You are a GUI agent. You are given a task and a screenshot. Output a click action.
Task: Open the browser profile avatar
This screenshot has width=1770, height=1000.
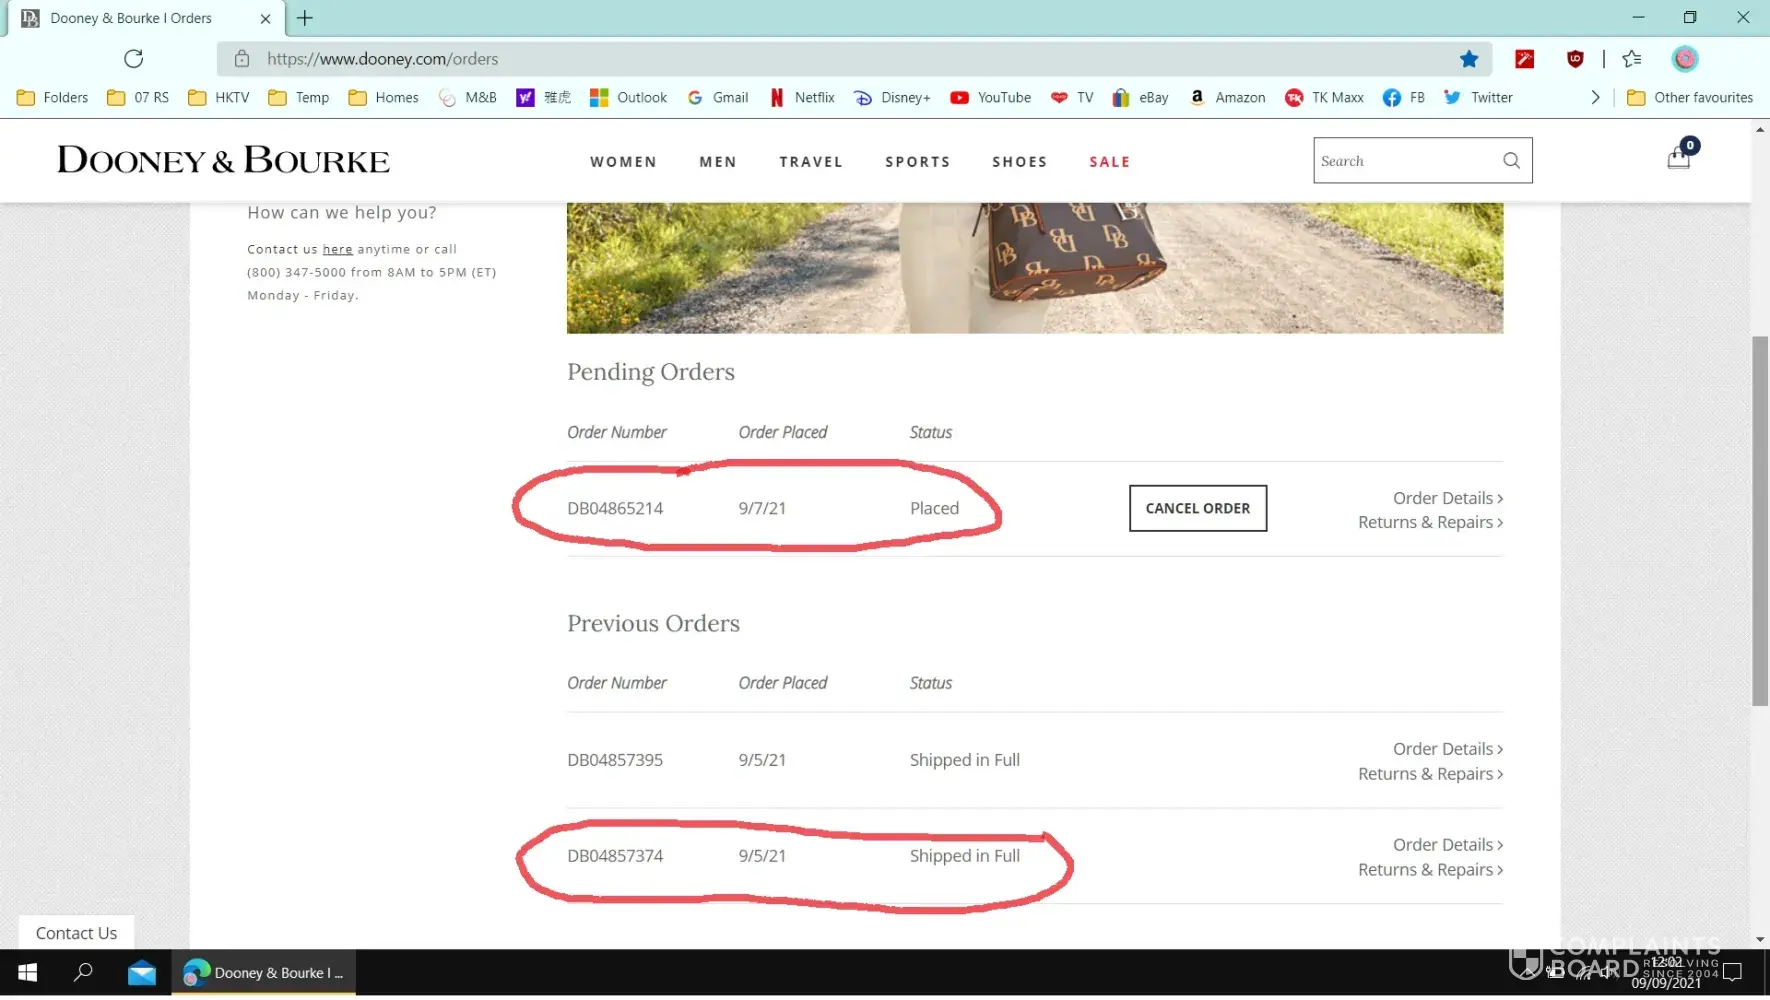coord(1684,59)
